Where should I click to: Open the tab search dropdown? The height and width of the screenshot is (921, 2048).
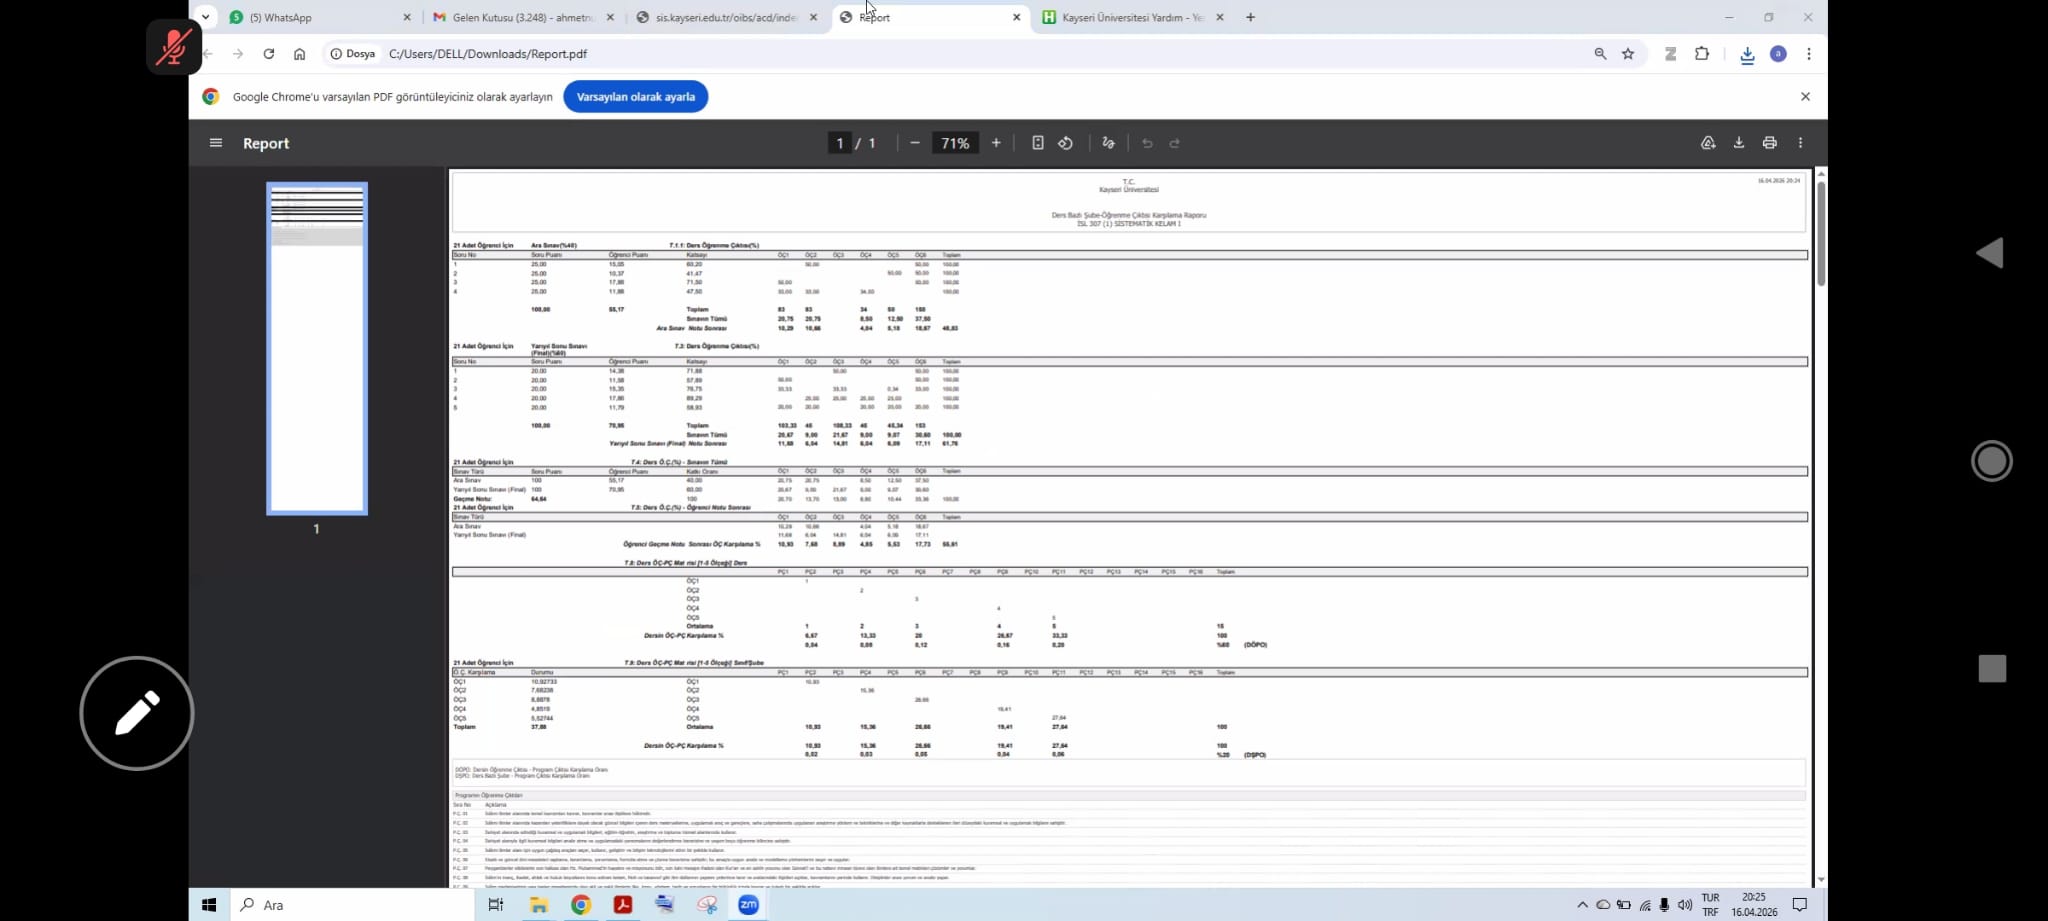pyautogui.click(x=205, y=17)
